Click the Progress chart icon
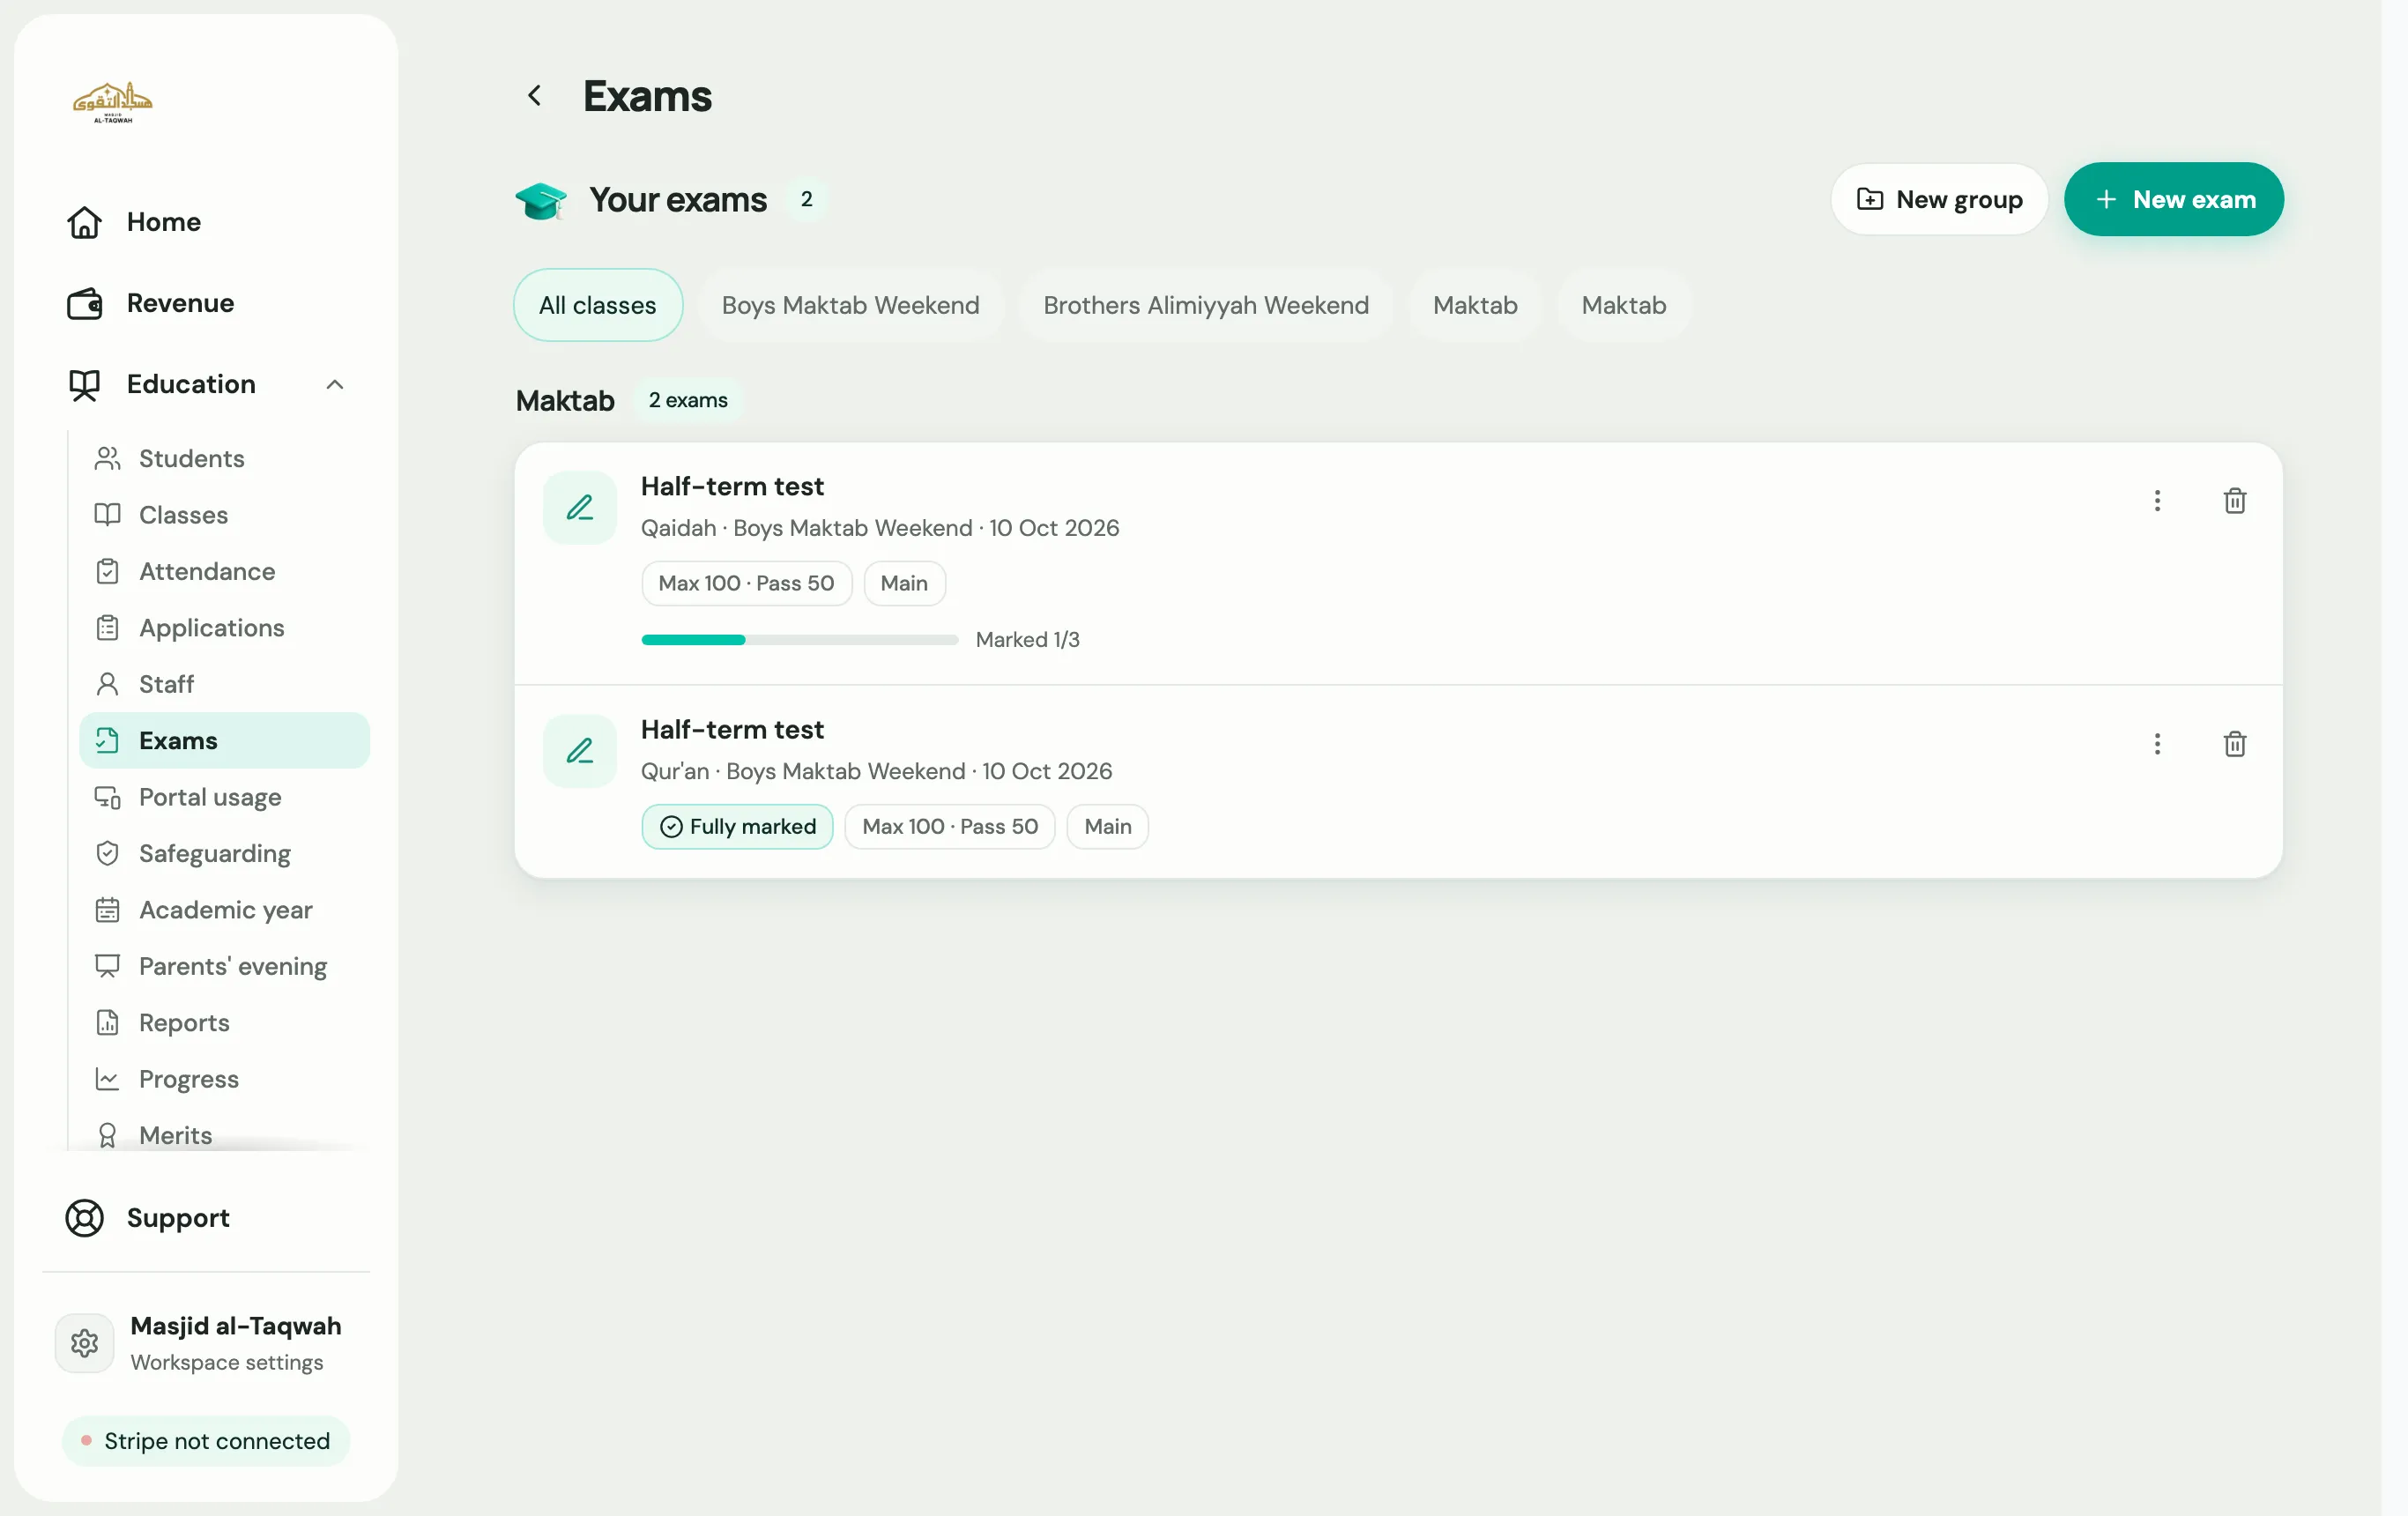Viewport: 2408px width, 1516px height. (107, 1079)
